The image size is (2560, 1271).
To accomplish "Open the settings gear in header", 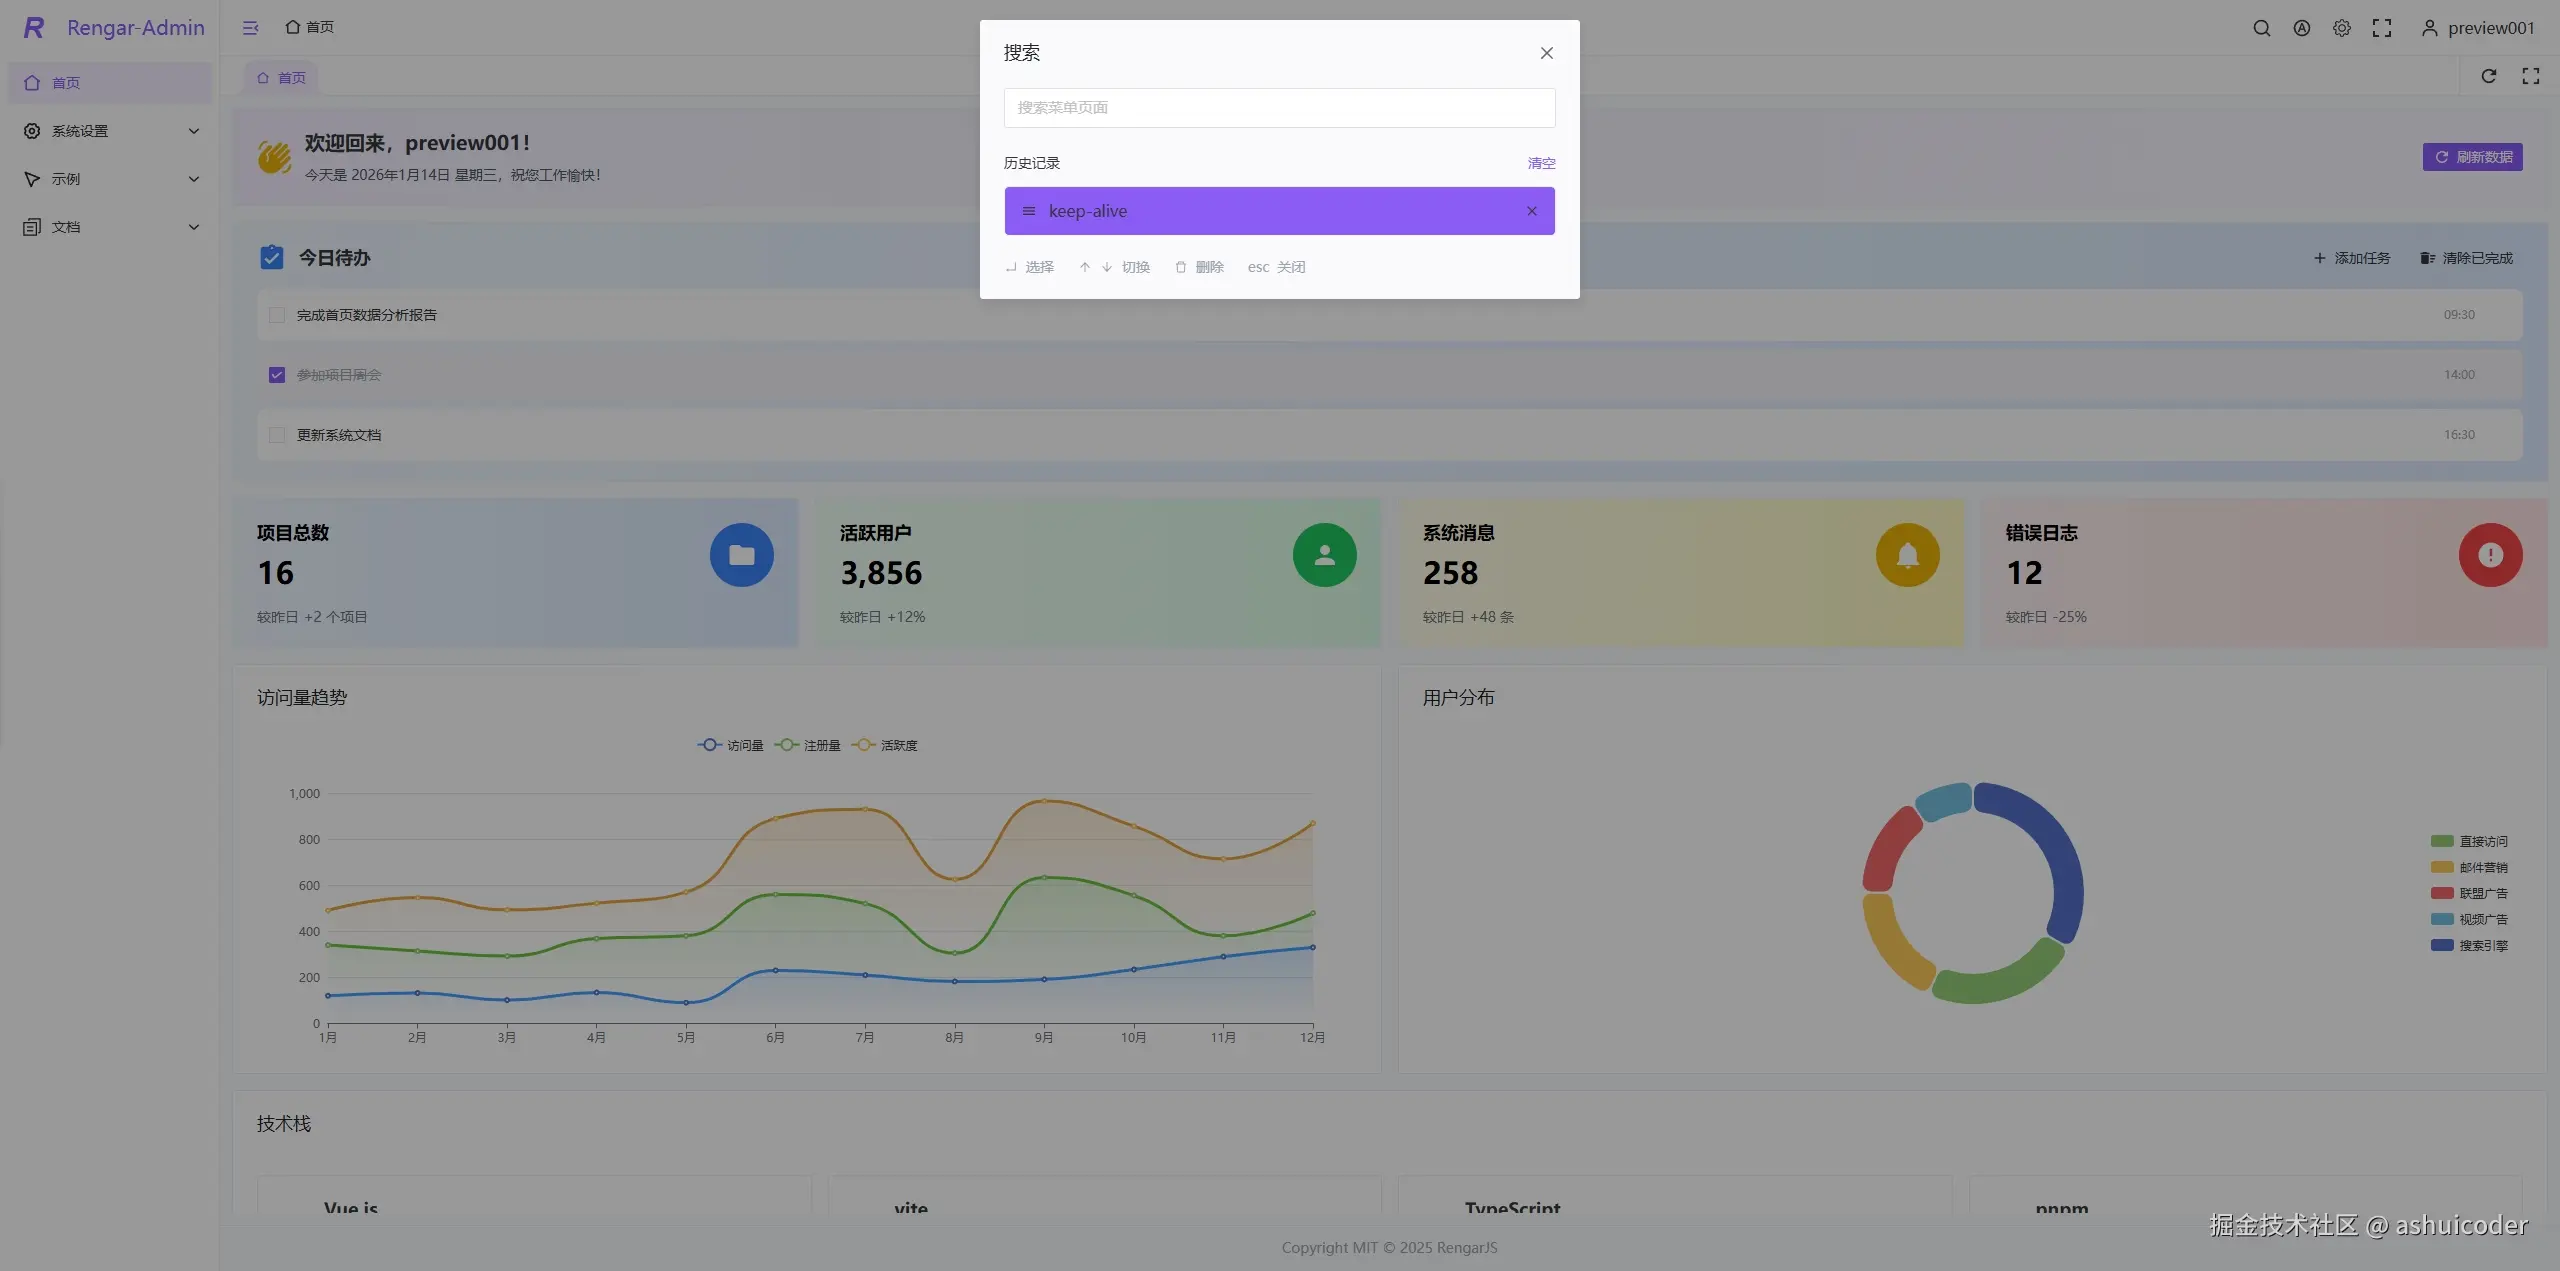I will (2341, 28).
